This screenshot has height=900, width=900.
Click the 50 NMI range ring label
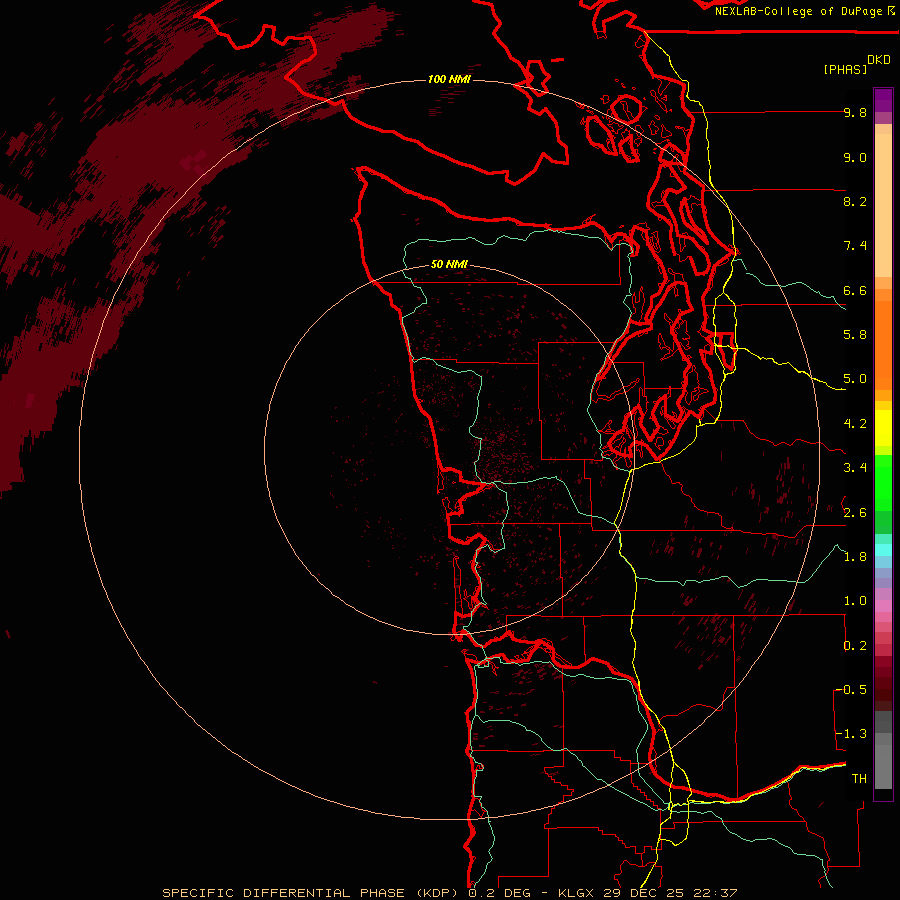point(449,264)
